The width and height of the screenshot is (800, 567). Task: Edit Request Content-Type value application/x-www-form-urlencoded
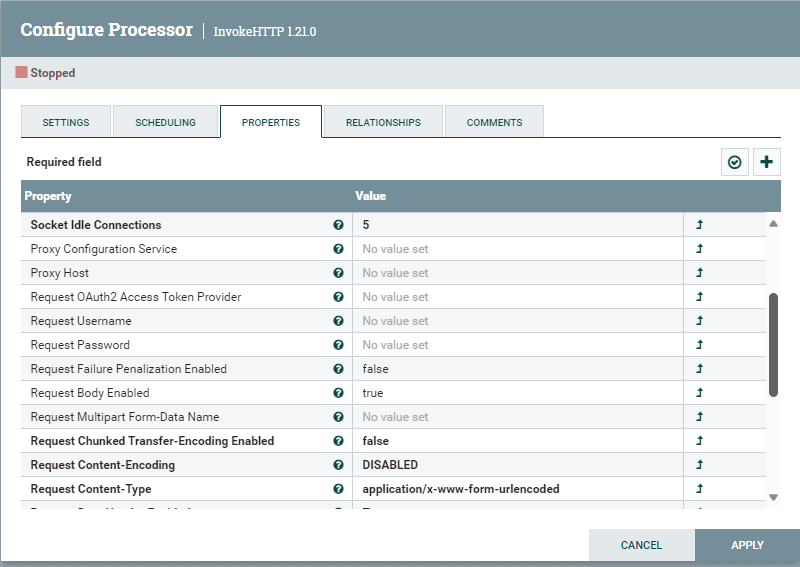(x=517, y=488)
